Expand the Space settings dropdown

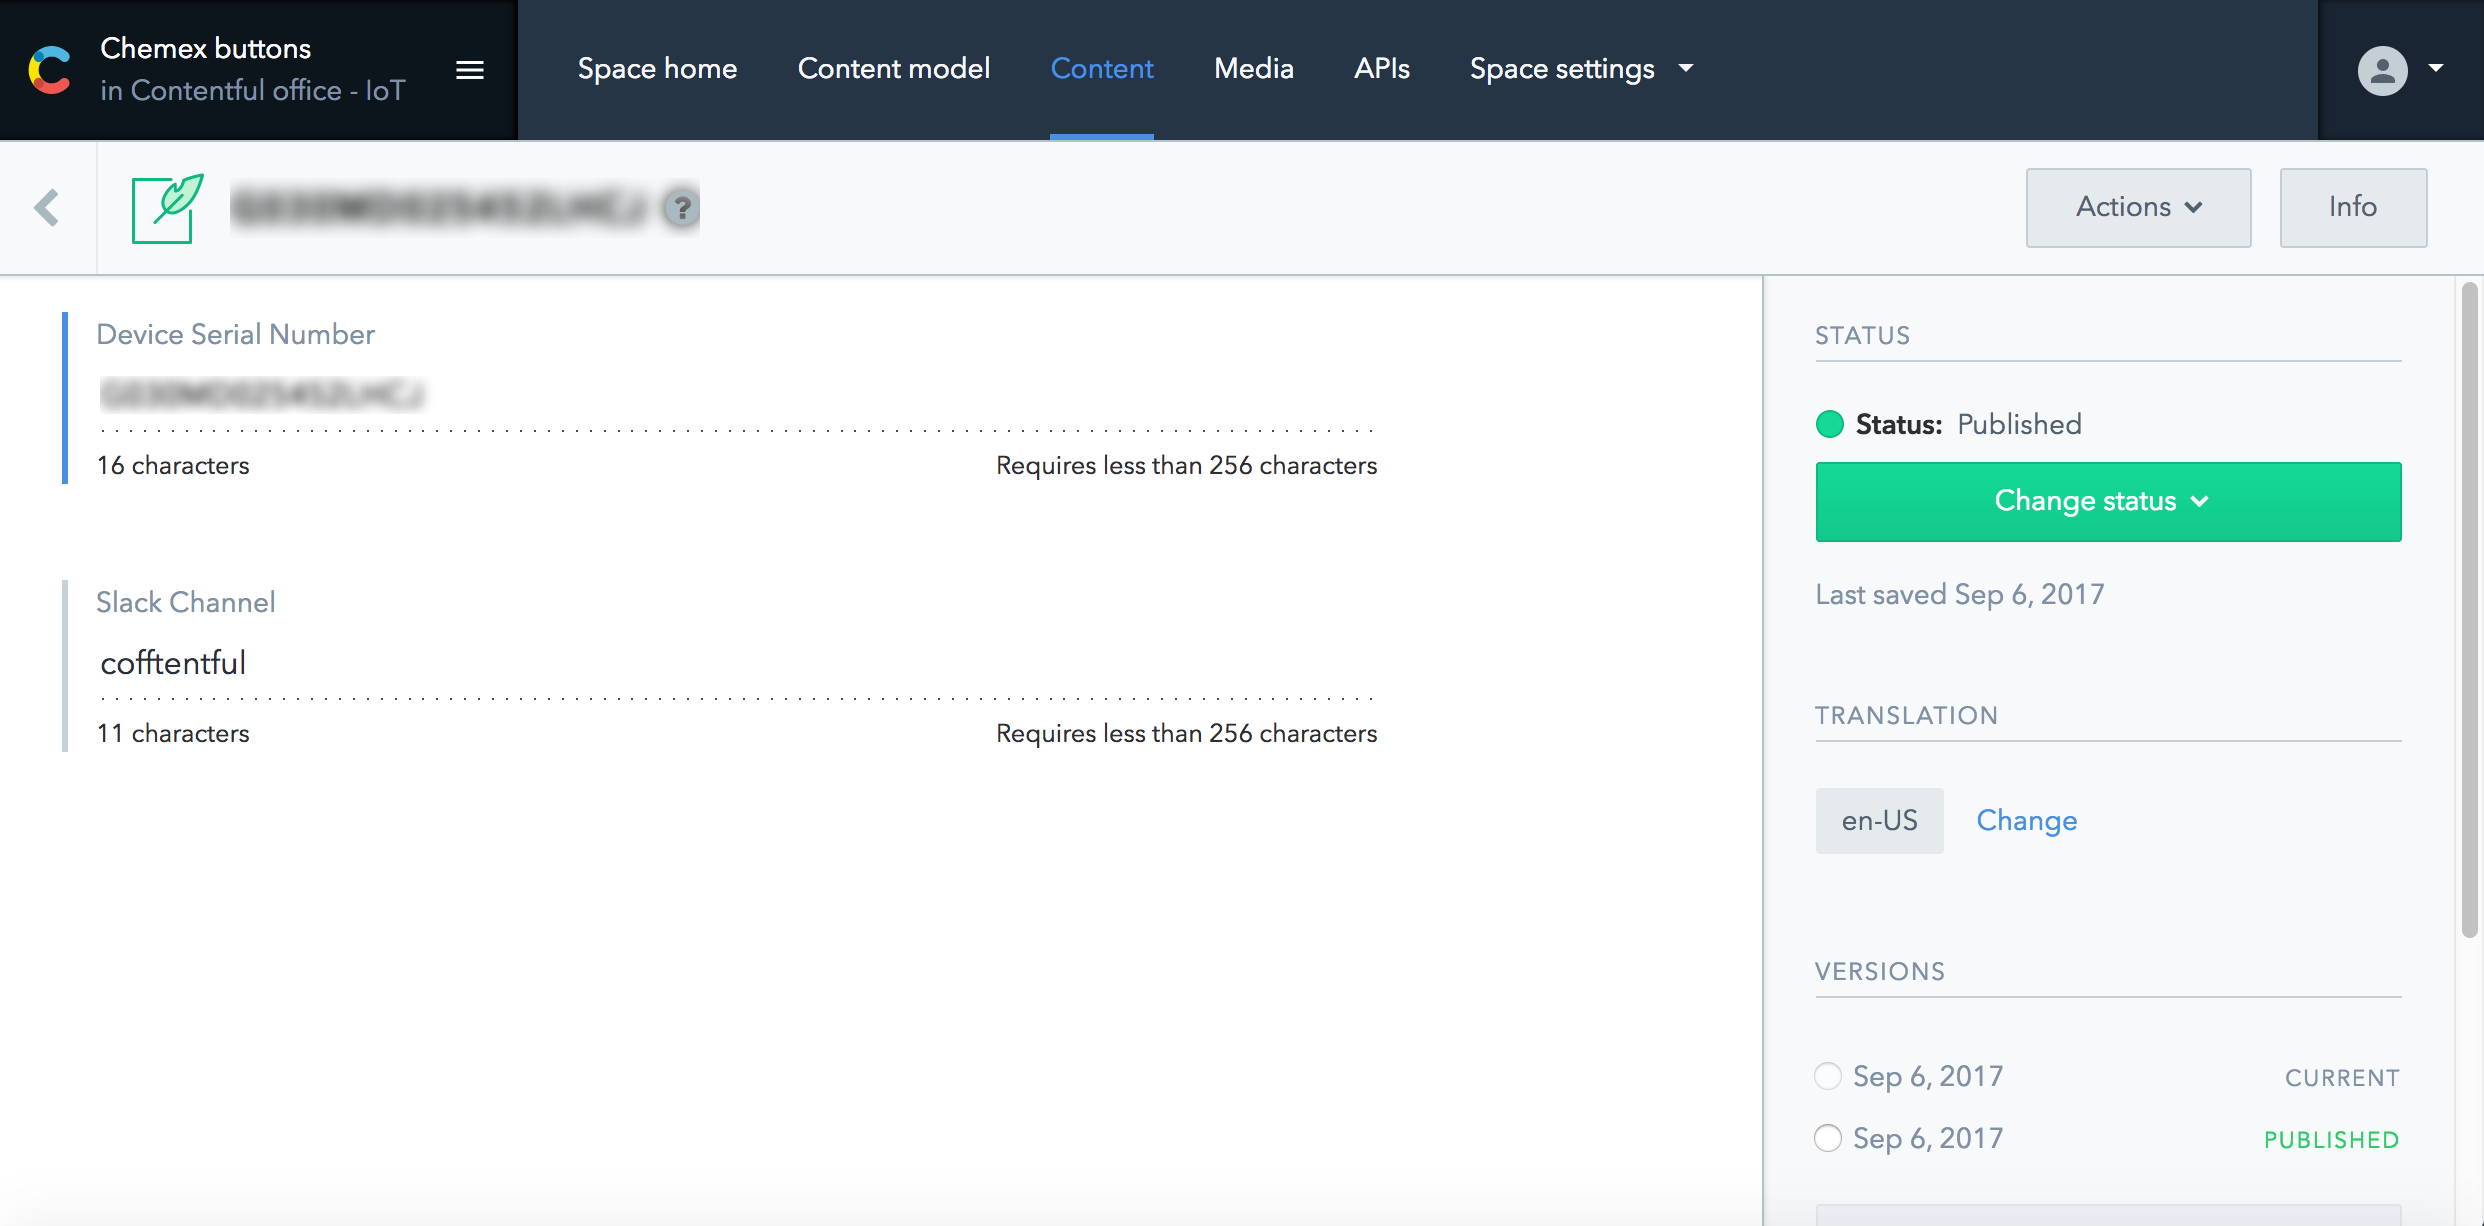coord(1580,68)
